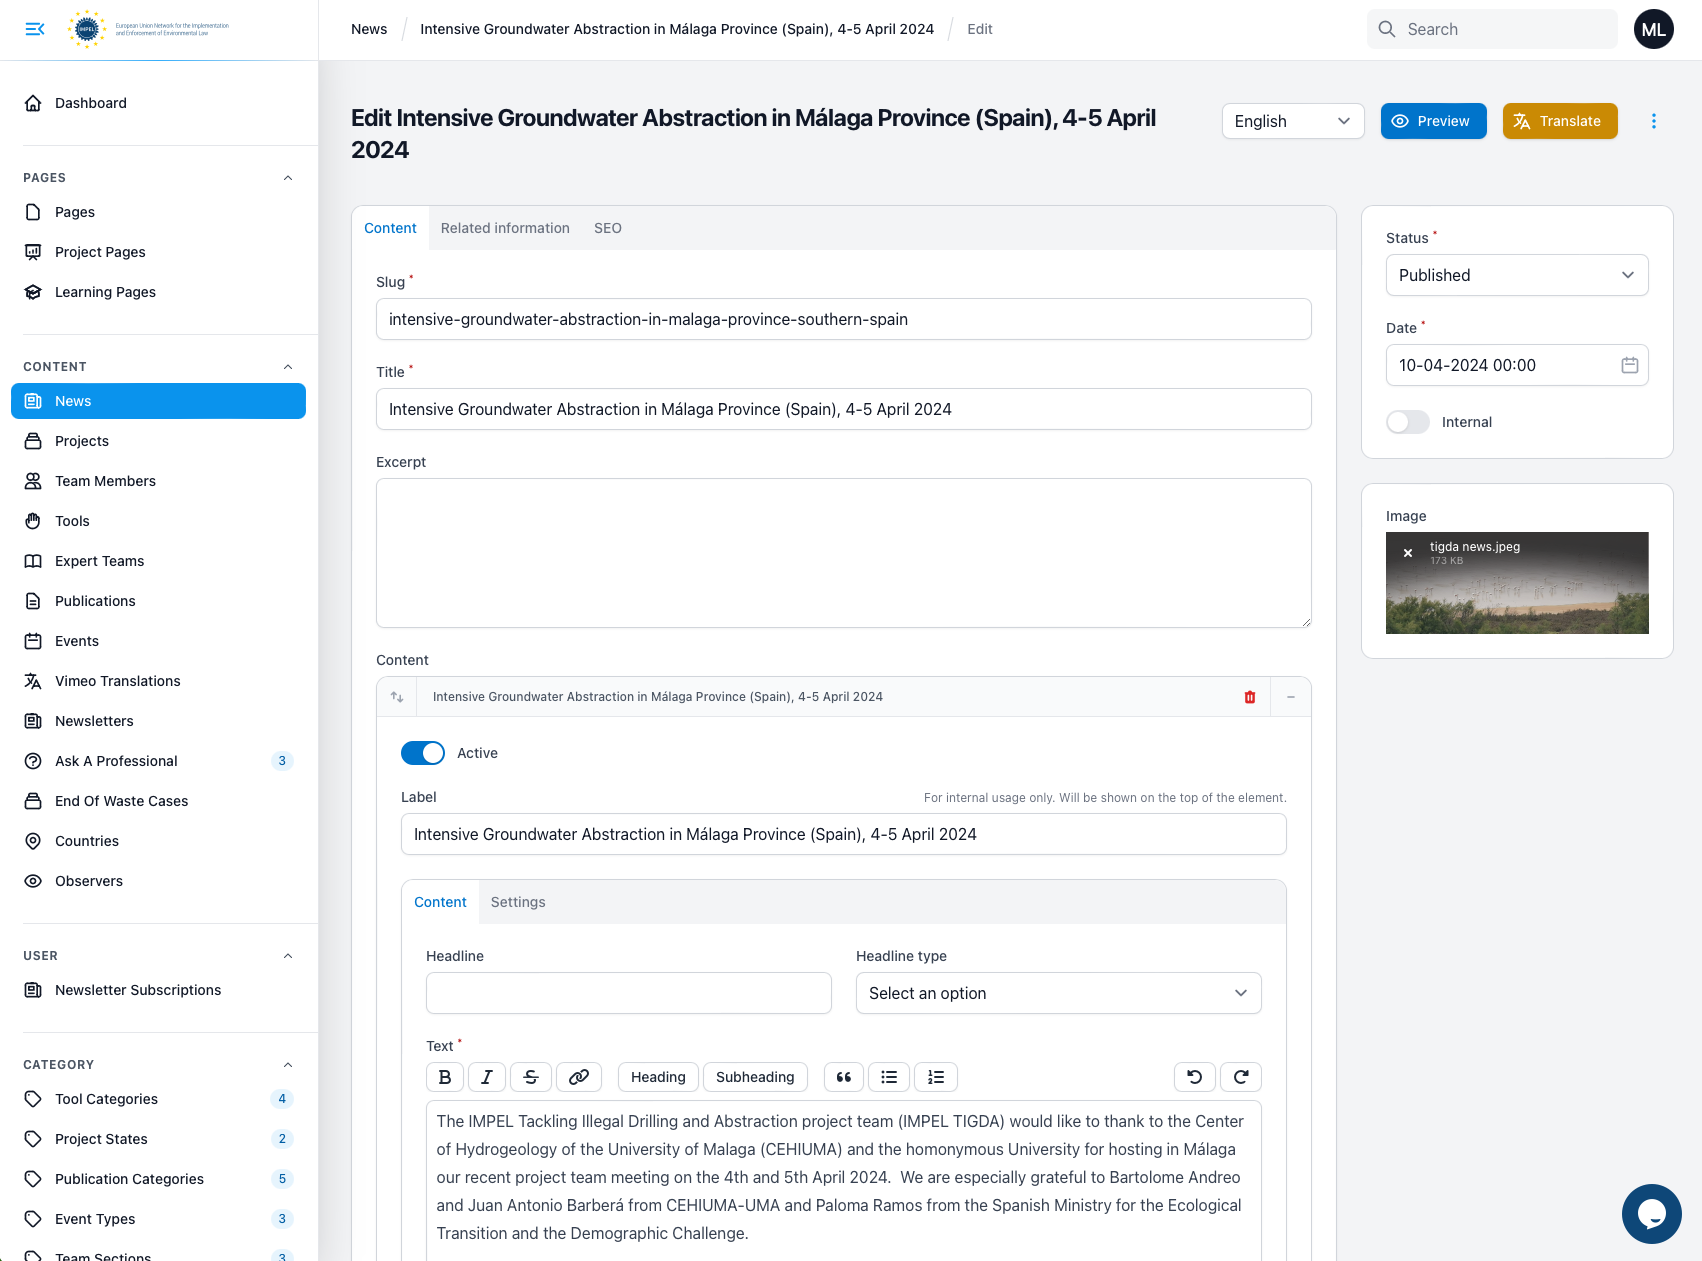The width and height of the screenshot is (1702, 1261).
Task: Open the chat support bubble
Action: 1652,1214
